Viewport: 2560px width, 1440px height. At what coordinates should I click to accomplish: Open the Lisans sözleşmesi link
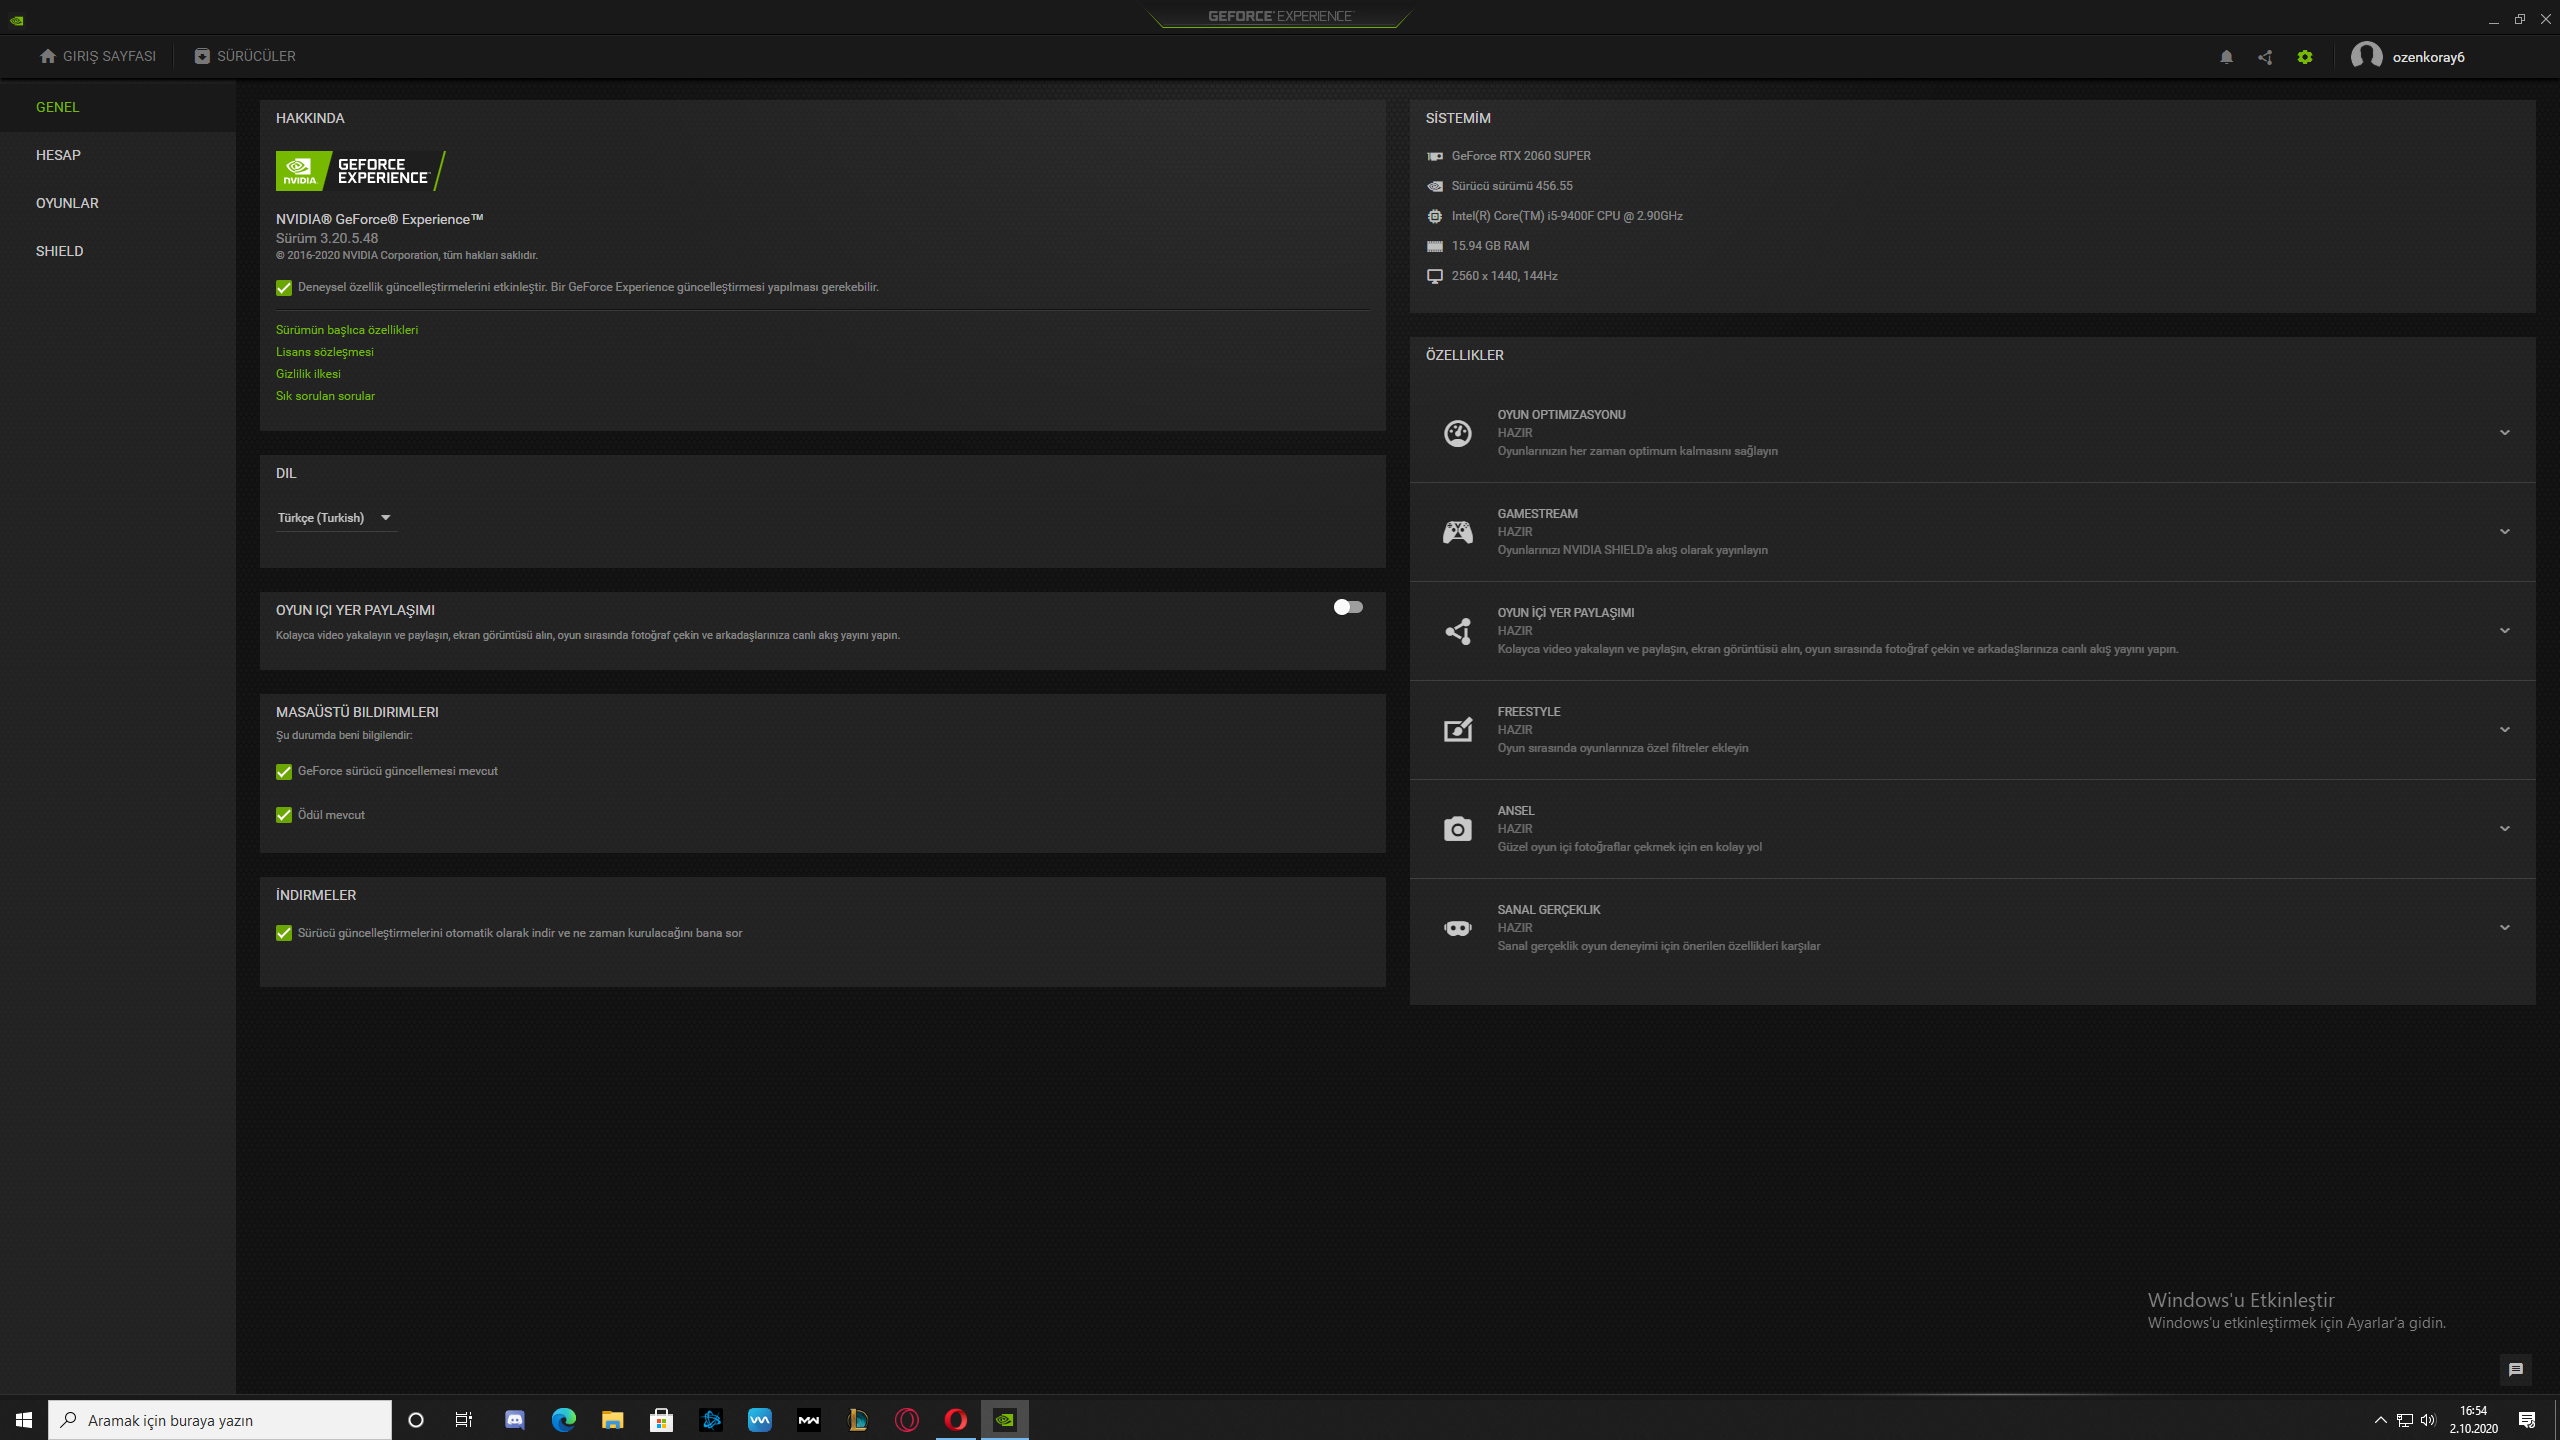[x=324, y=352]
